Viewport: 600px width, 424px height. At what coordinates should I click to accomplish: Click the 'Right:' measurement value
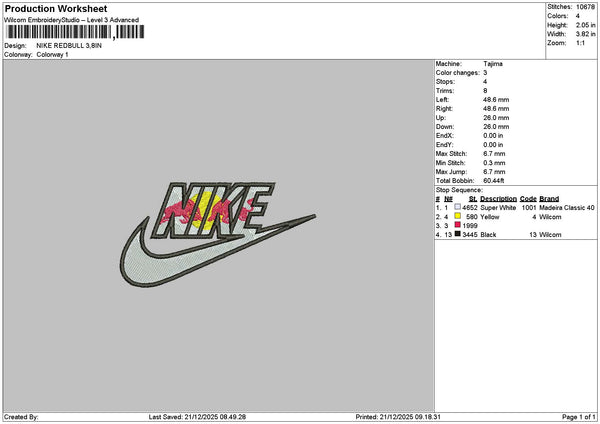point(496,109)
